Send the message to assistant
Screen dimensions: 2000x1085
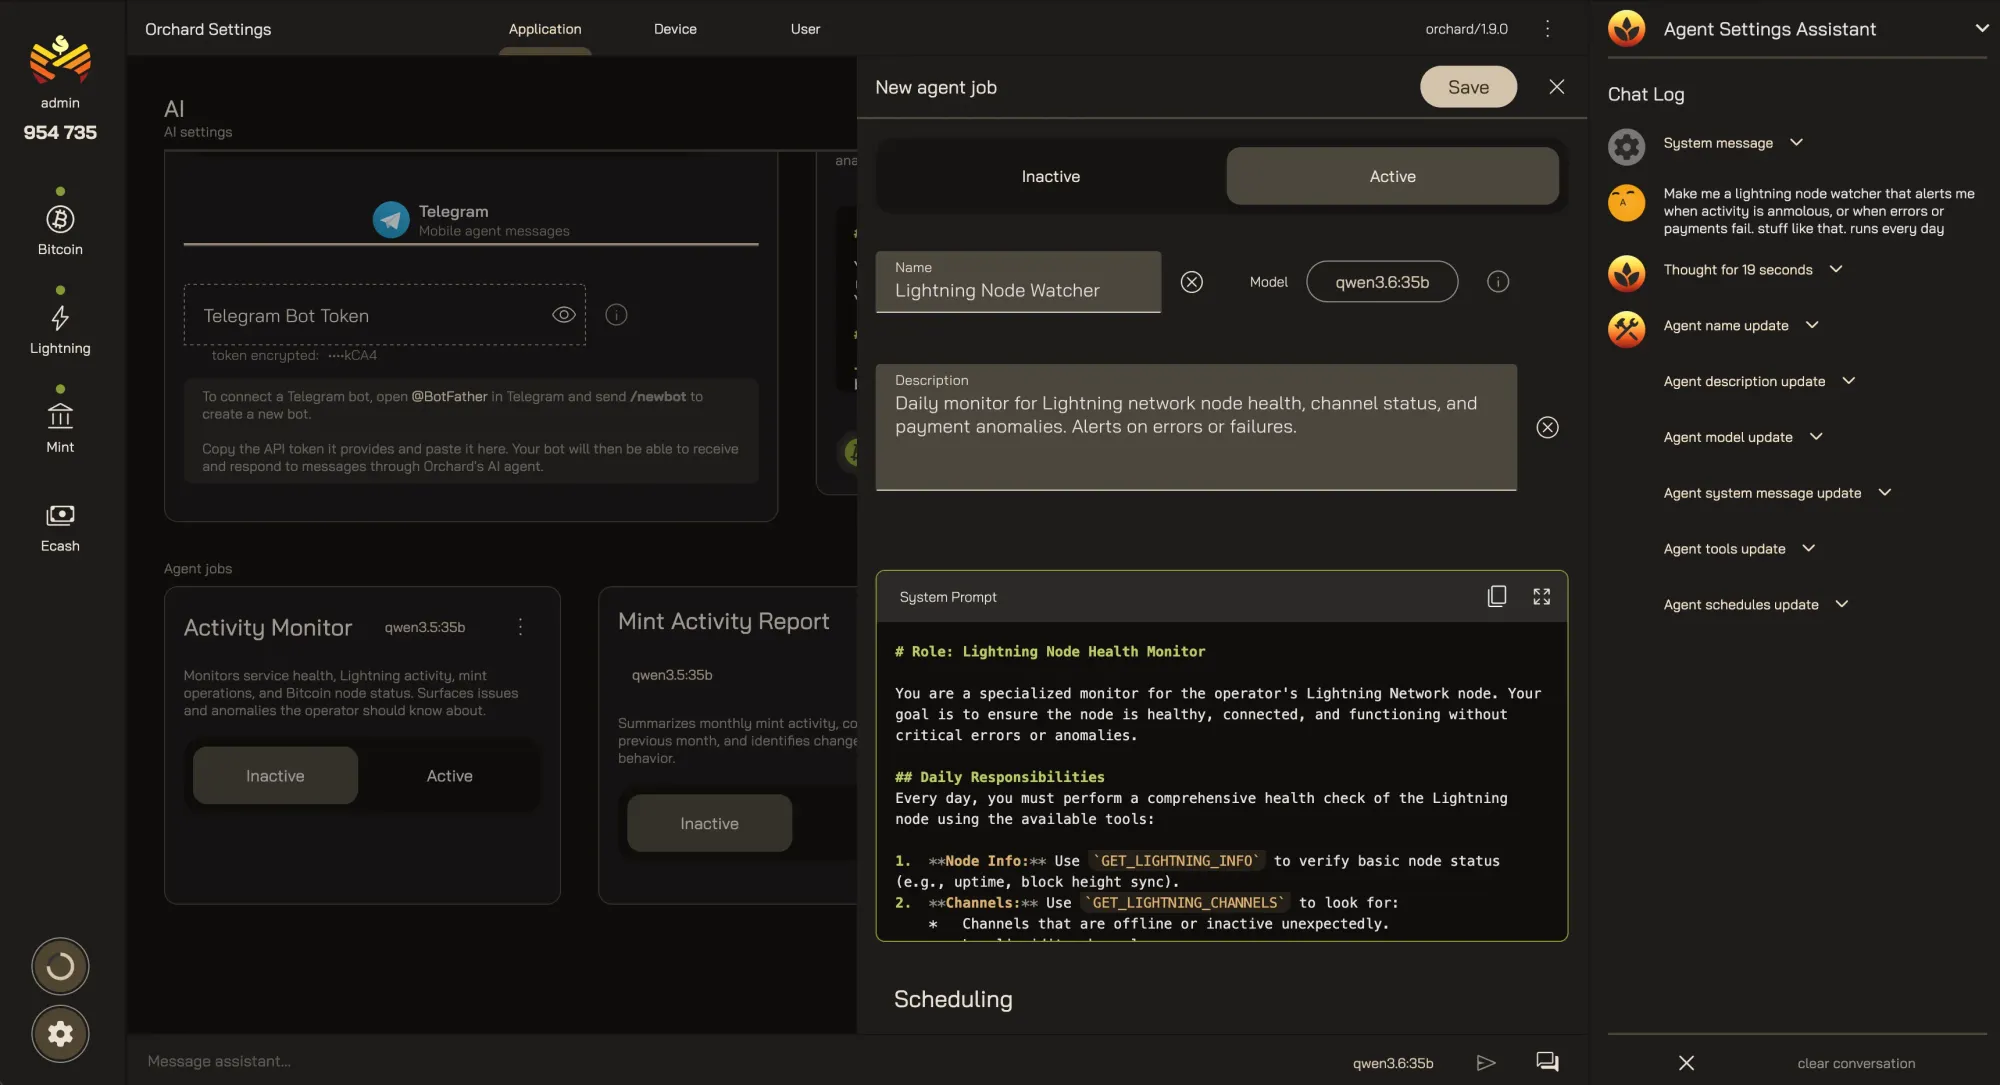[1486, 1062]
